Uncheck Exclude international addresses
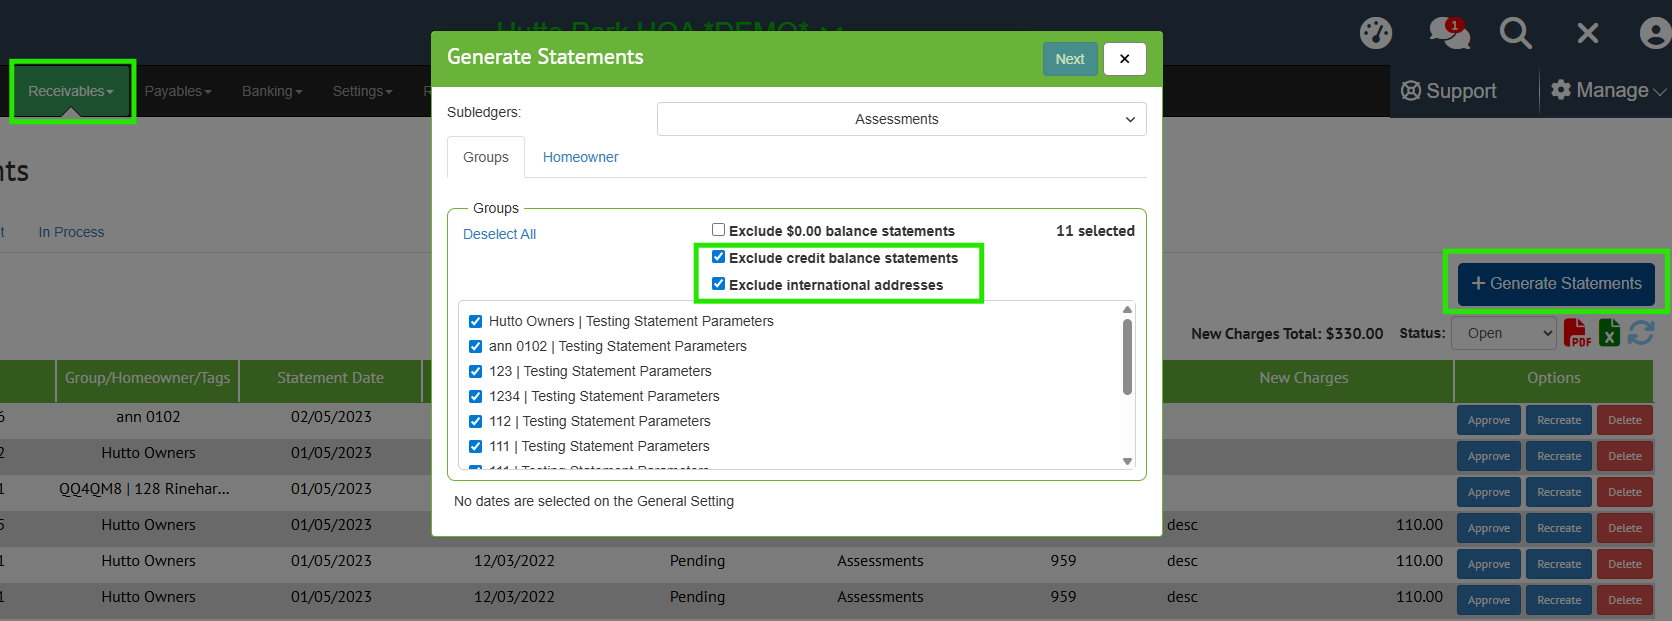The height and width of the screenshot is (621, 1672). pyautogui.click(x=718, y=284)
